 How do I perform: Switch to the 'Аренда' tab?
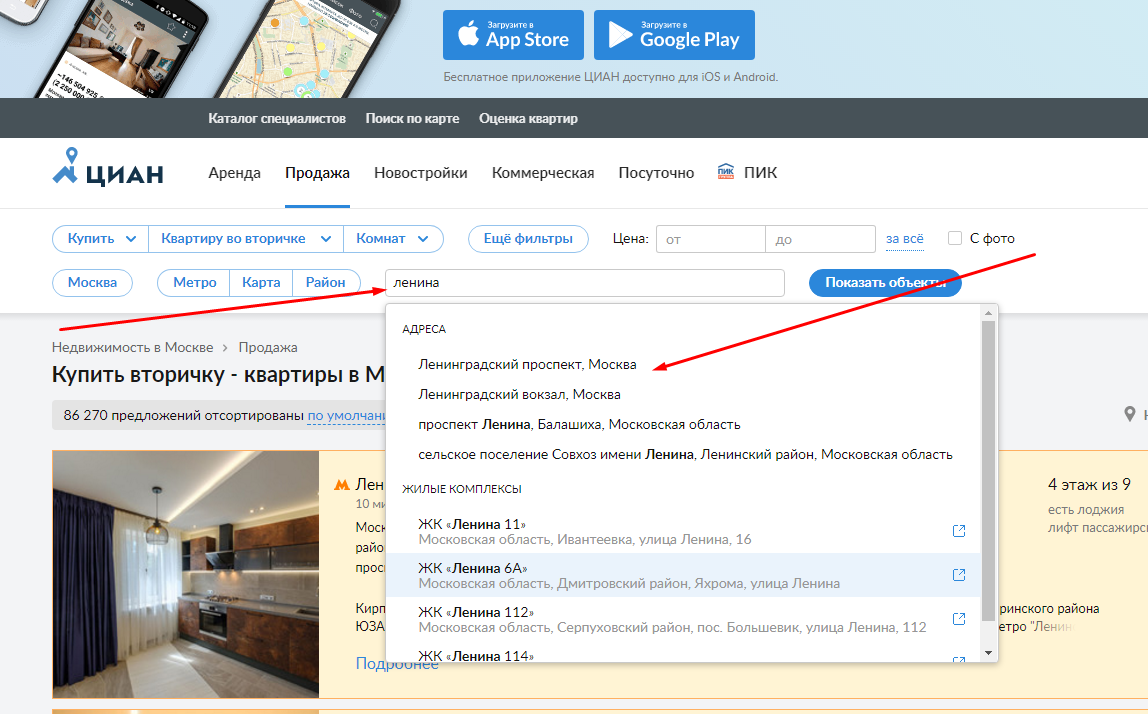point(234,173)
